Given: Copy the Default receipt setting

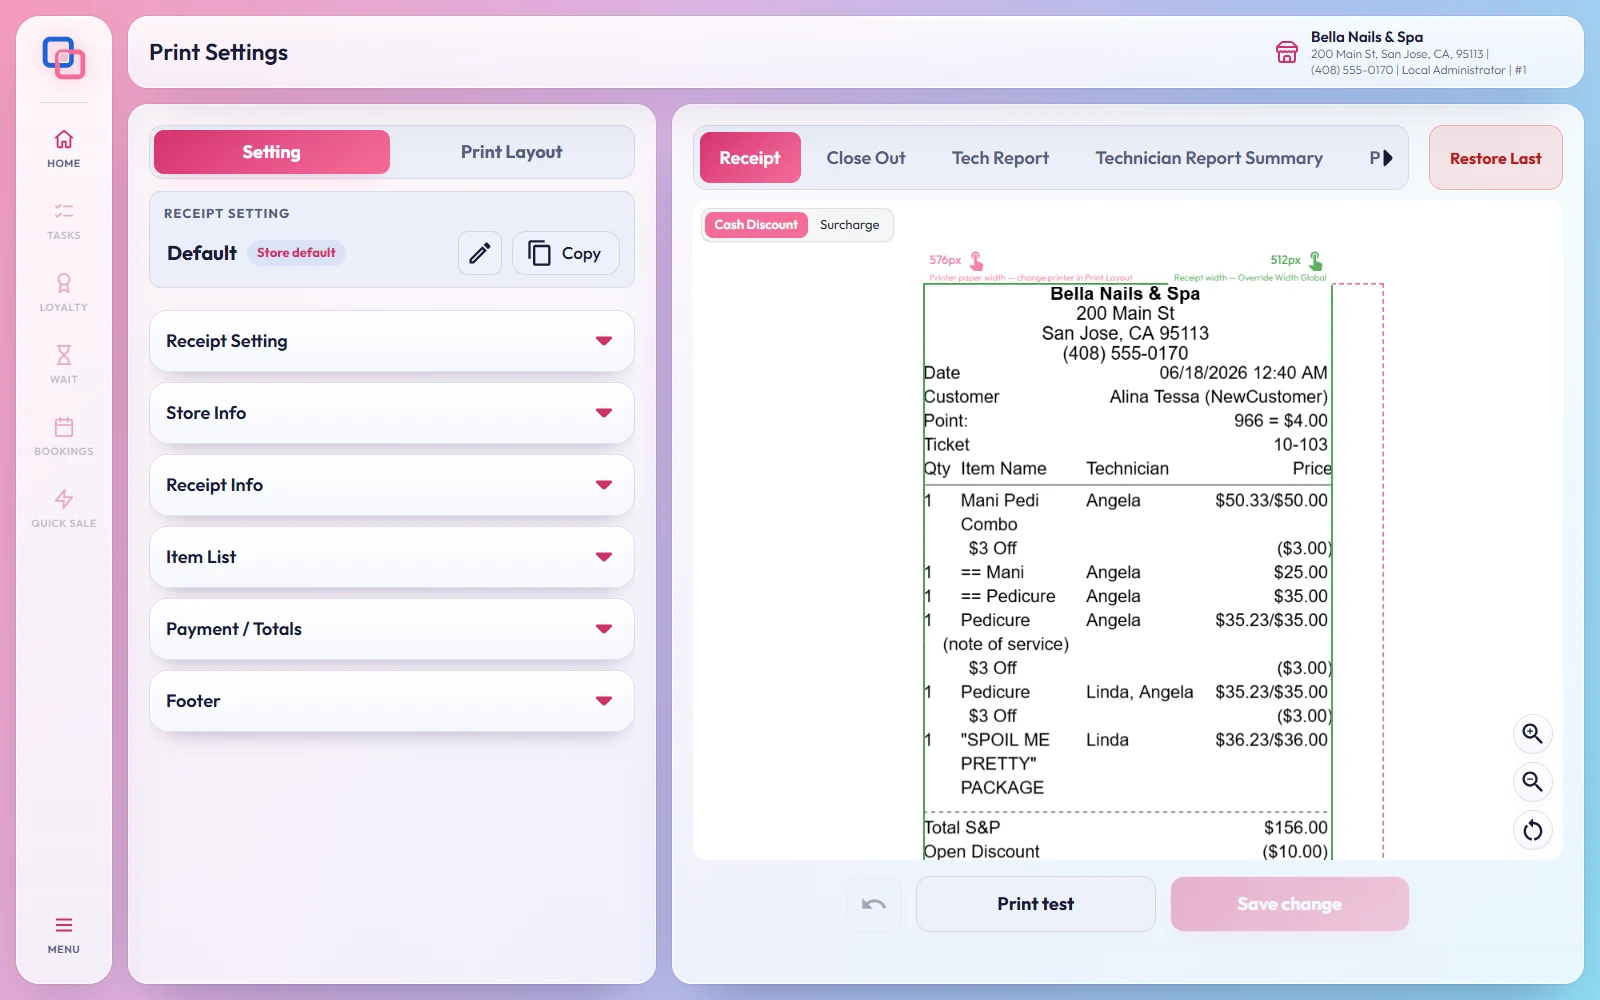Looking at the screenshot, I should pyautogui.click(x=566, y=253).
